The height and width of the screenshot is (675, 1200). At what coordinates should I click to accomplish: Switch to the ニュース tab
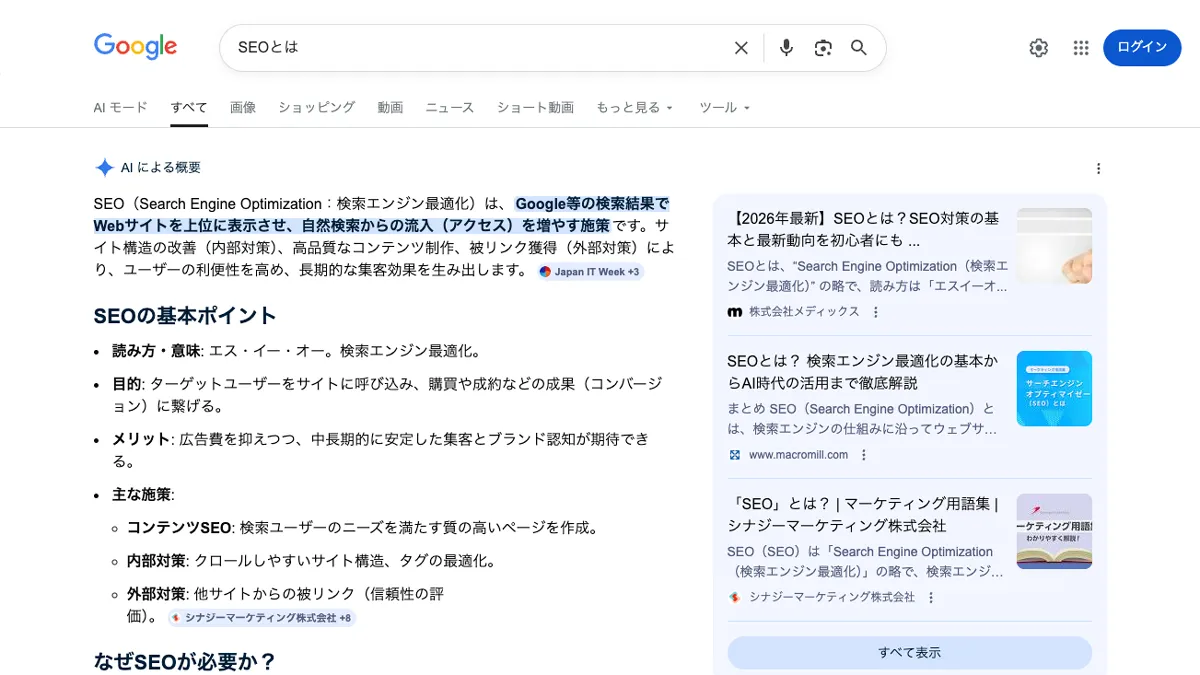450,107
